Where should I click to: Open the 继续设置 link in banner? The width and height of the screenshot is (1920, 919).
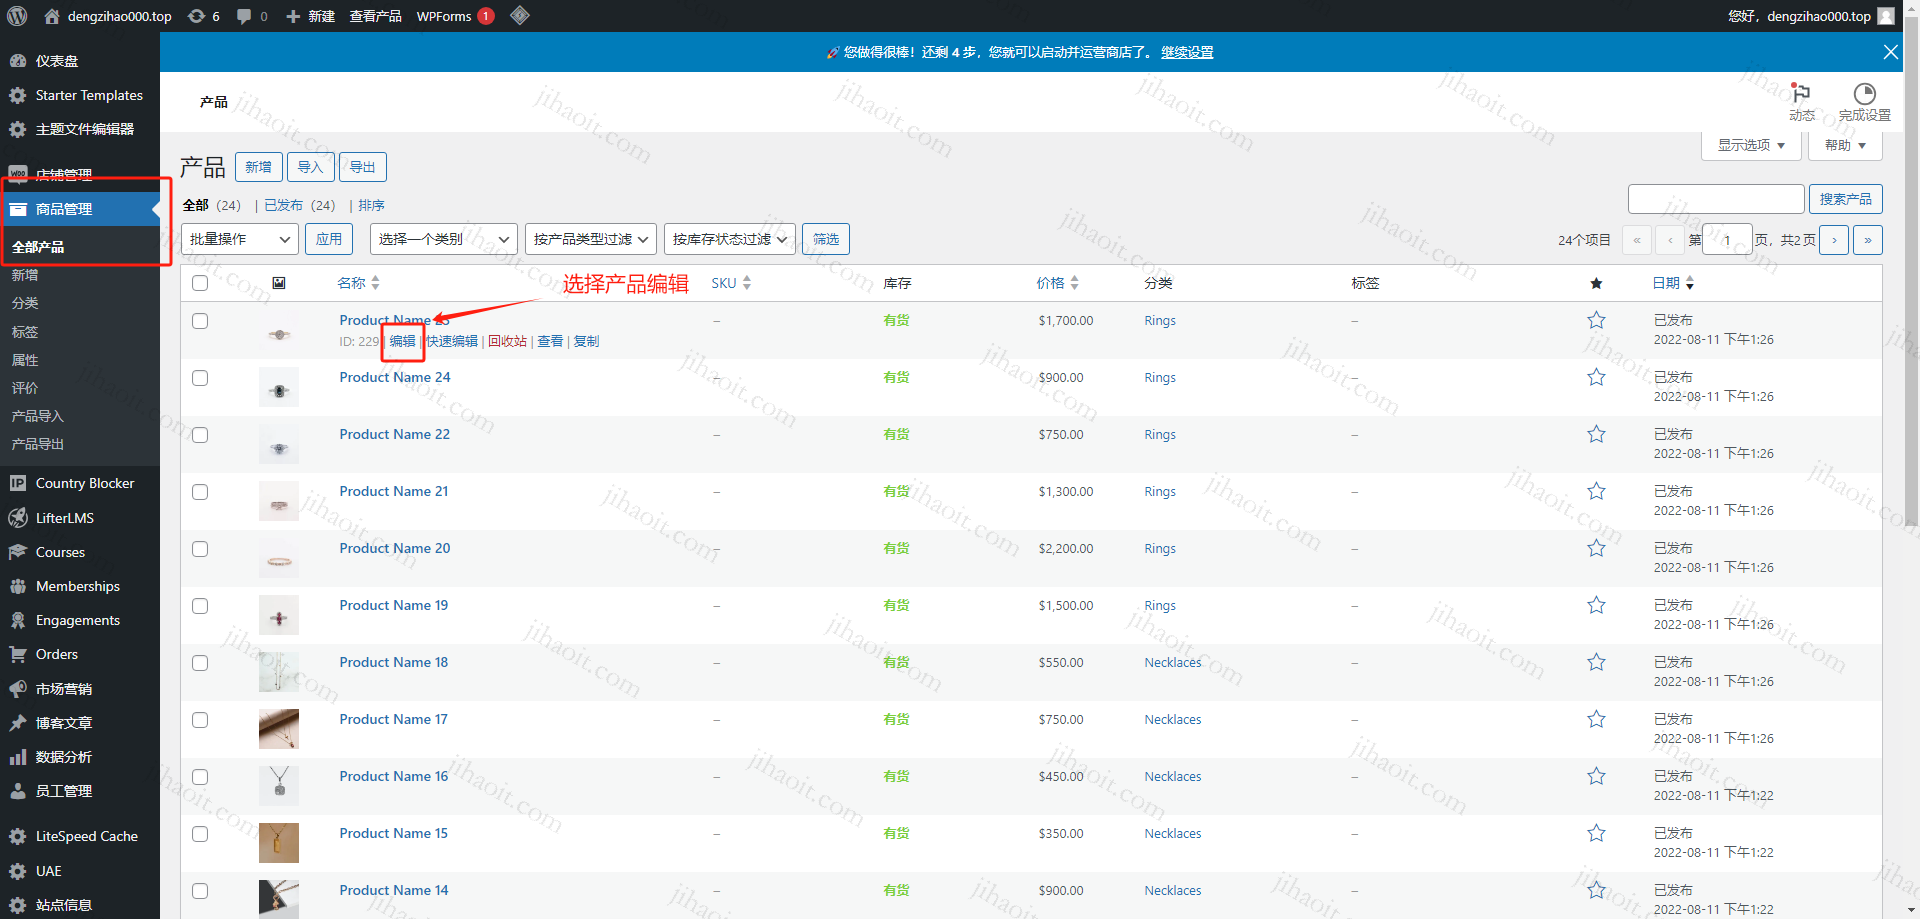click(x=1187, y=52)
